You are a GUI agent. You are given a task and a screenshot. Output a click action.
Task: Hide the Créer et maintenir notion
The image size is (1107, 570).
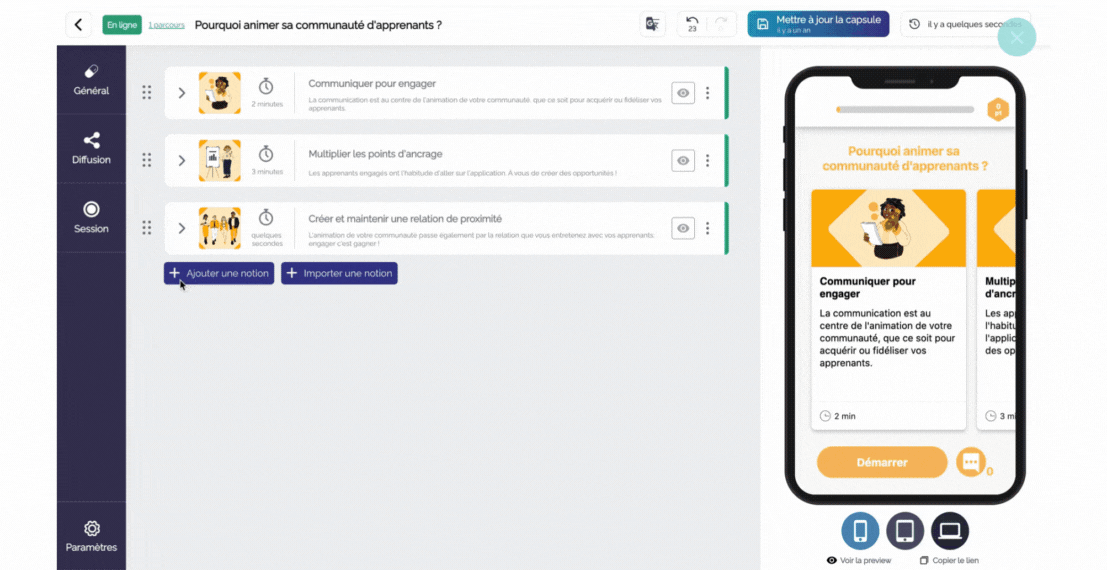pos(683,228)
